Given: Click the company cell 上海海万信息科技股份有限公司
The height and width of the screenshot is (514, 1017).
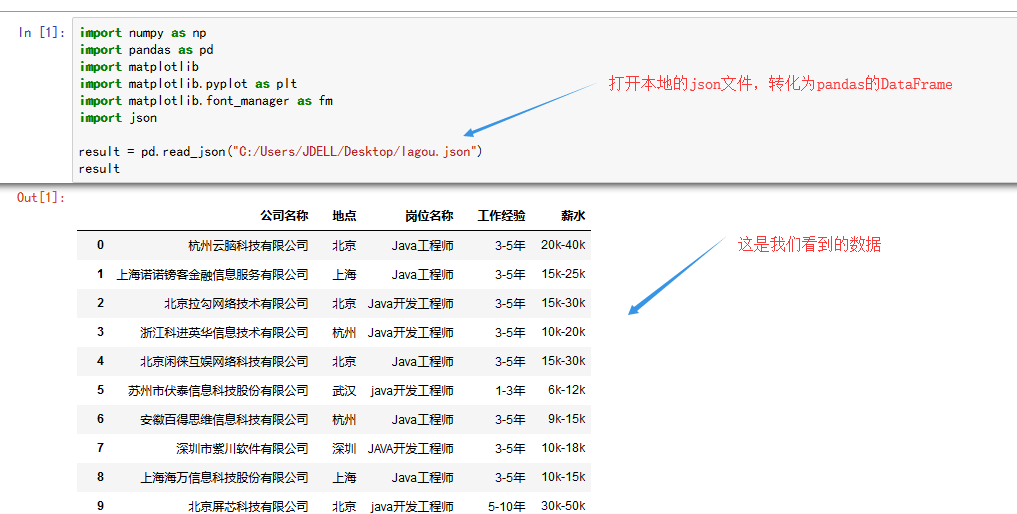Looking at the screenshot, I should coord(224,478).
